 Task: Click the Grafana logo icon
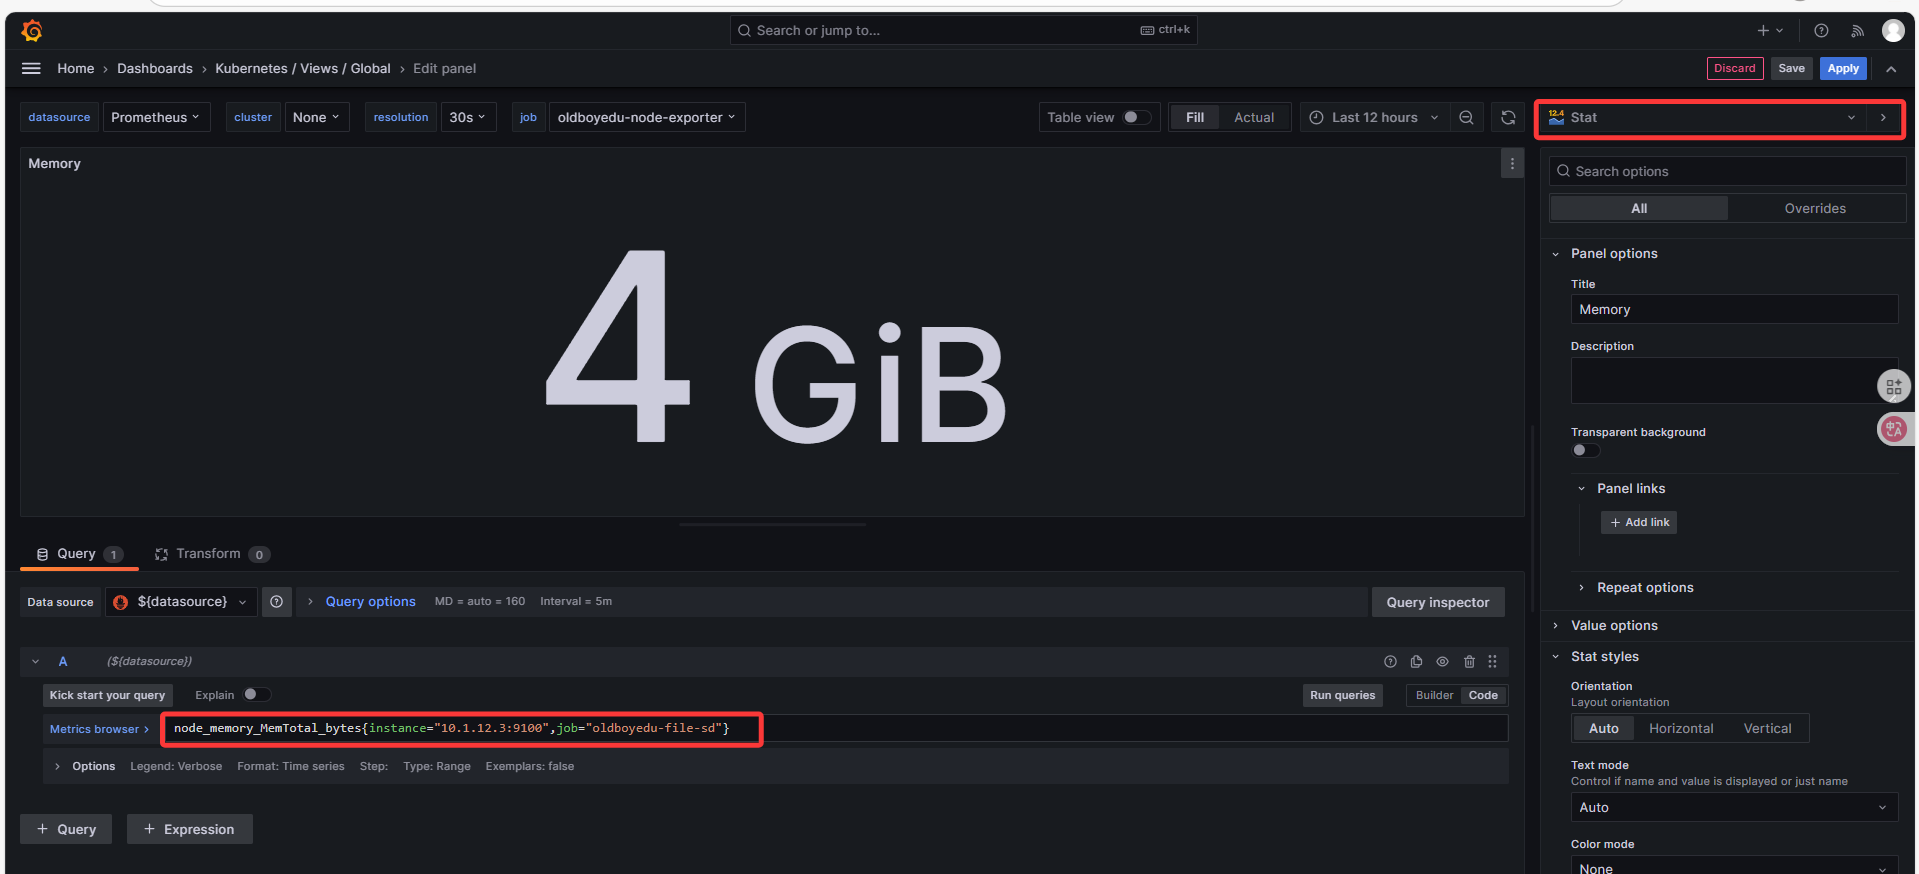click(x=32, y=31)
